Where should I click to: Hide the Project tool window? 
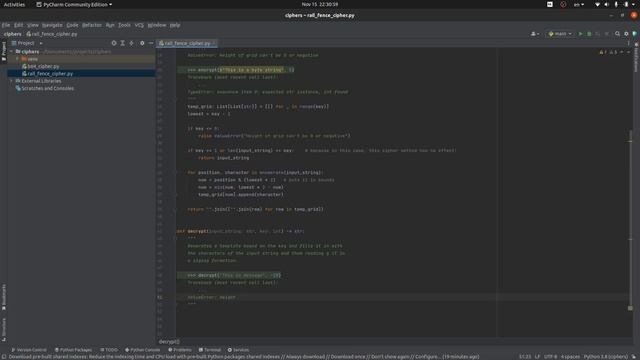151,43
